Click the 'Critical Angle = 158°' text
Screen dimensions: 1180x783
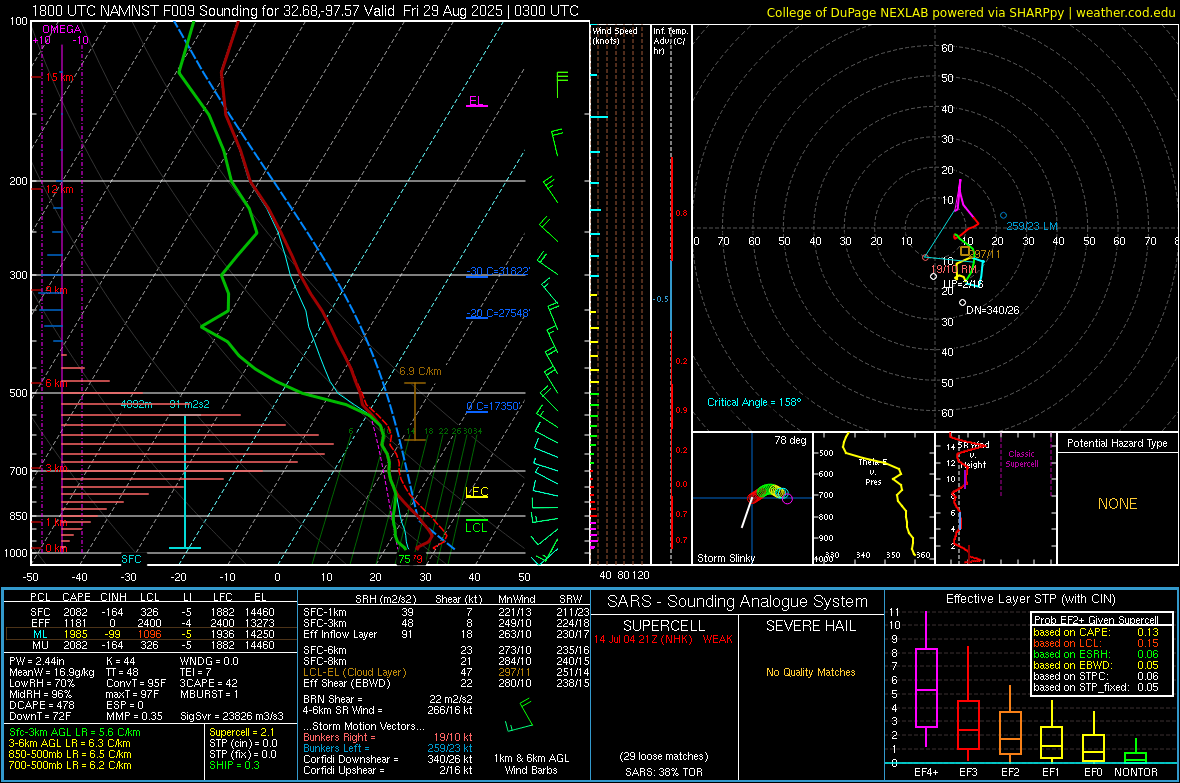(754, 402)
